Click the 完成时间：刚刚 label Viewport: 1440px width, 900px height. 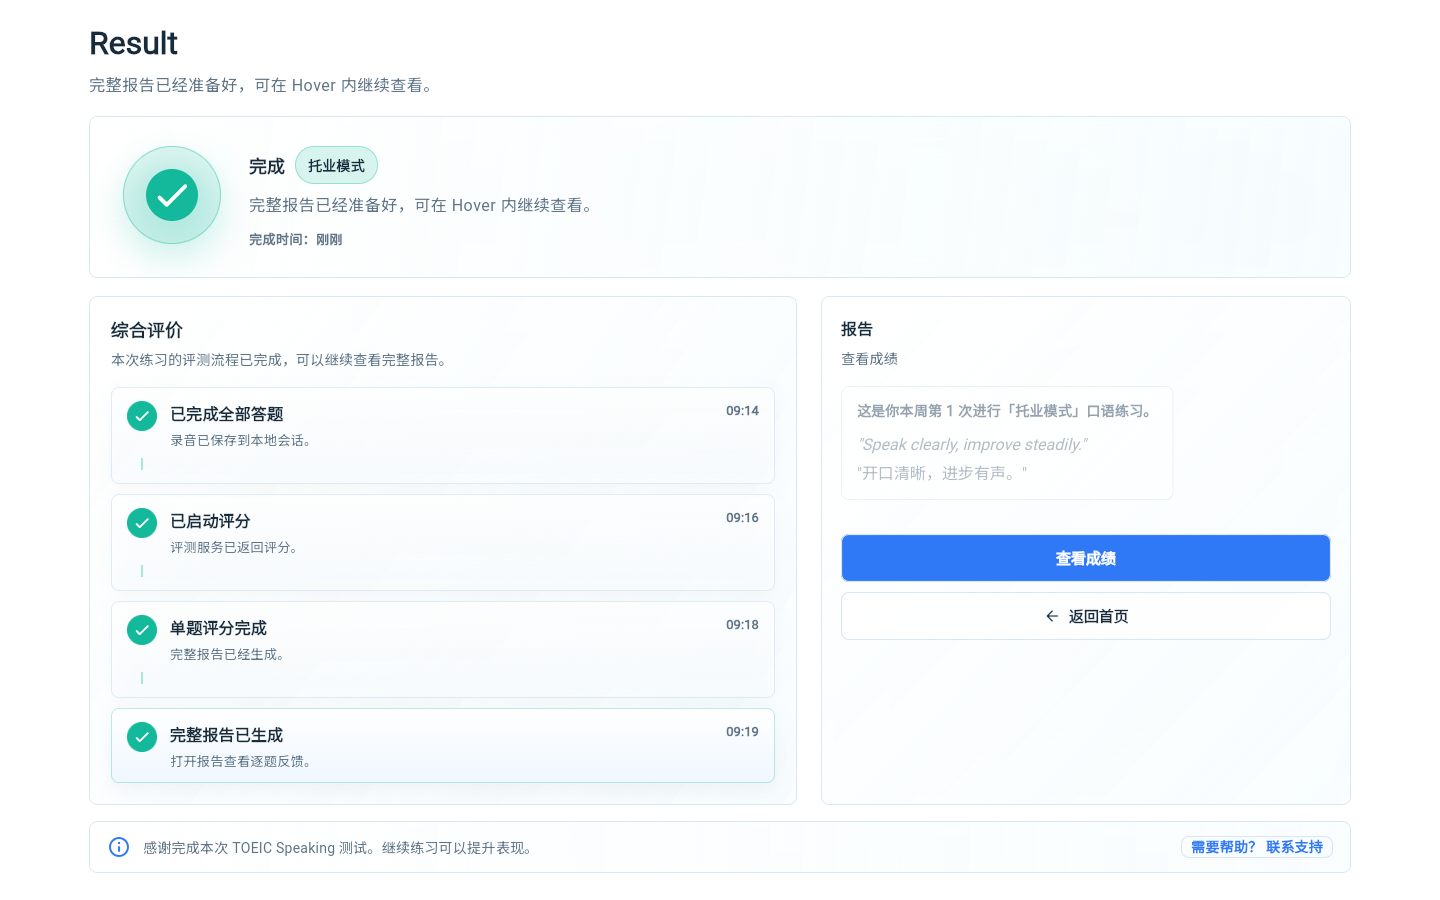[x=296, y=239]
